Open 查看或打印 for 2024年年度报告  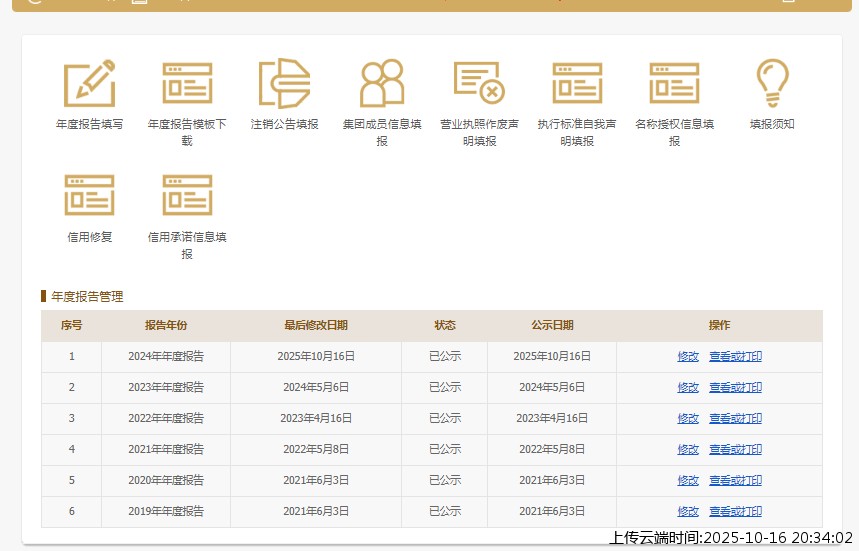click(x=735, y=357)
